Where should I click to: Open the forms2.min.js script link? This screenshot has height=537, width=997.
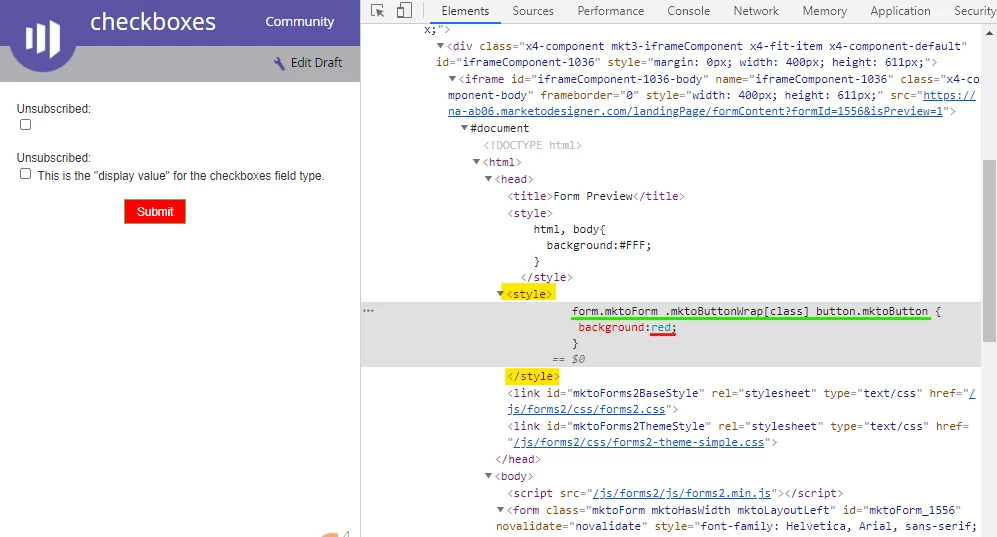pos(682,493)
